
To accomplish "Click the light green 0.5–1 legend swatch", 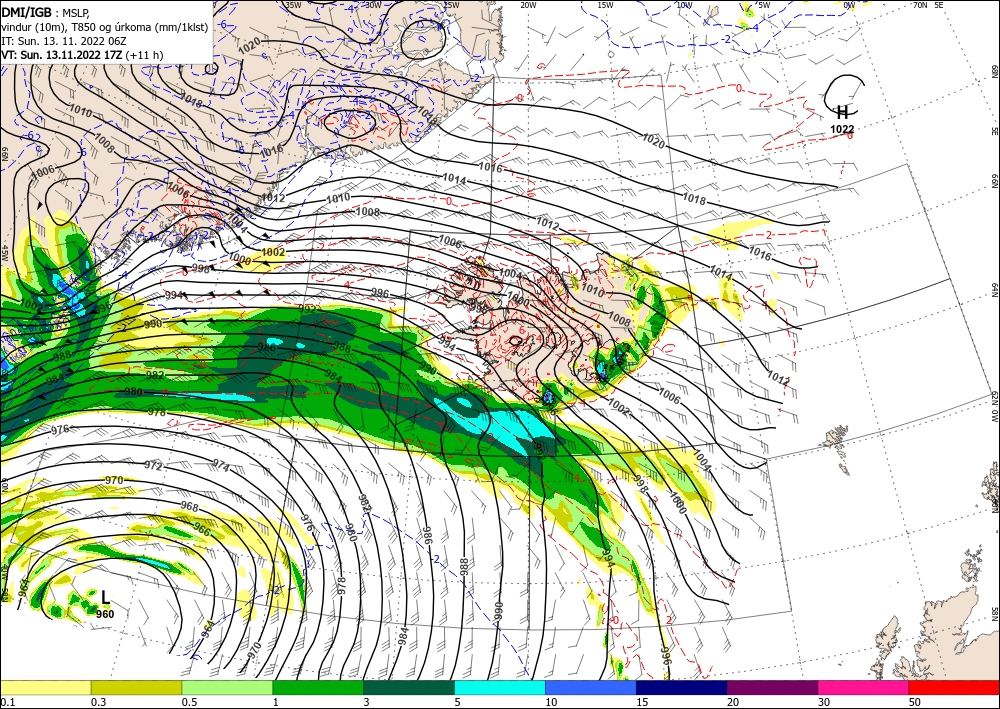I will click(227, 687).
